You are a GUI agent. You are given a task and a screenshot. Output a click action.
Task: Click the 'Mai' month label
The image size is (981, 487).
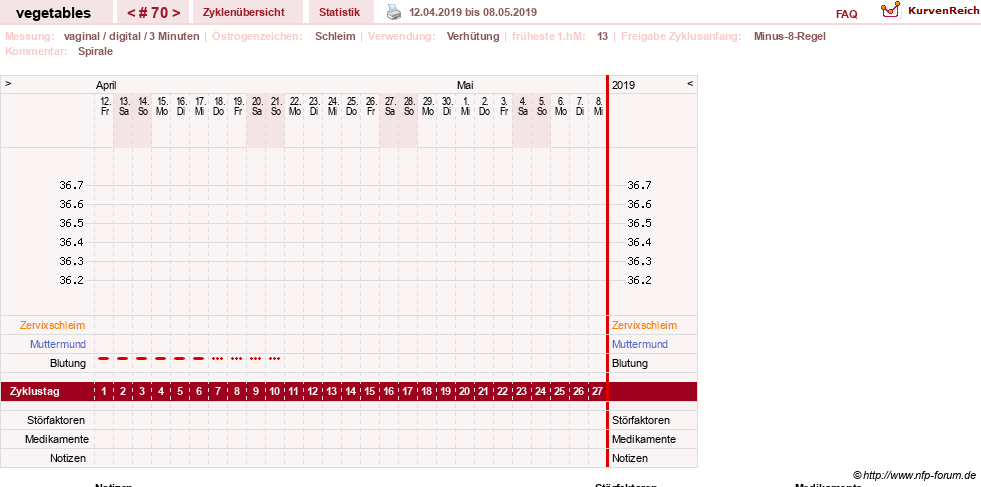[465, 85]
